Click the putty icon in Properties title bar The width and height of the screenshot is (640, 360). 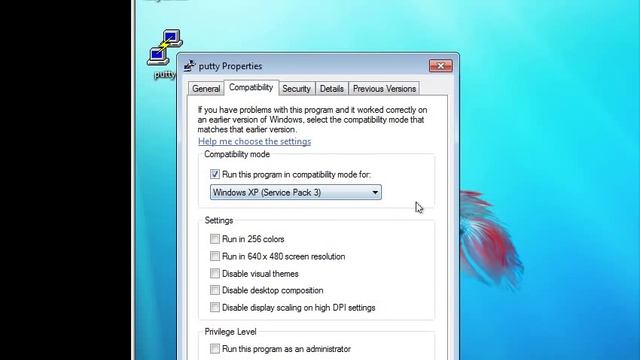(189, 66)
